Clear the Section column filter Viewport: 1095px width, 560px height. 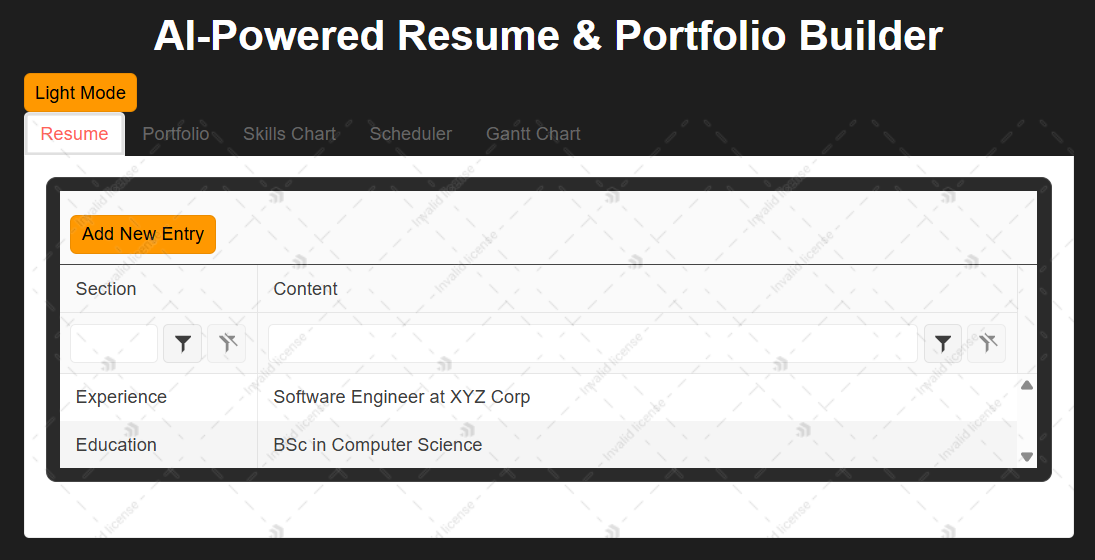tap(226, 344)
